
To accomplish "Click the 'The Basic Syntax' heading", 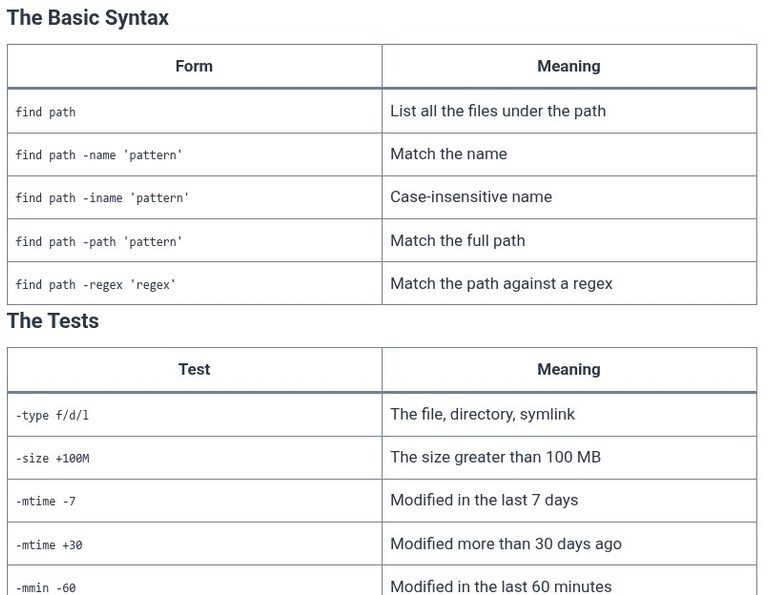I will tap(88, 18).
